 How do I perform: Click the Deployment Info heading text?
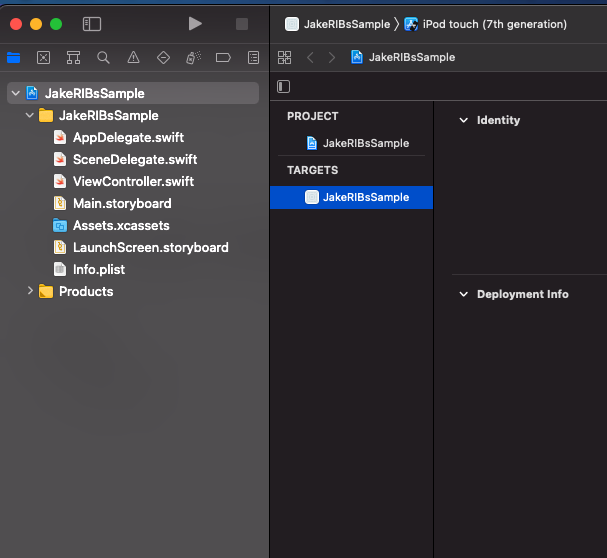tap(523, 294)
